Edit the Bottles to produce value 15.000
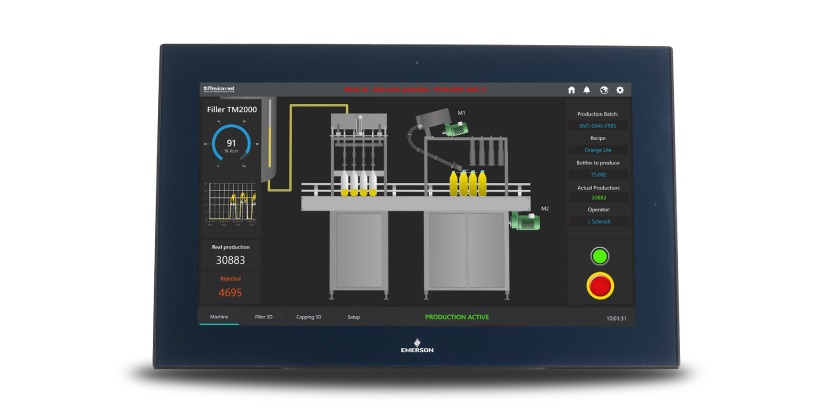836x418 pixels. (x=597, y=174)
